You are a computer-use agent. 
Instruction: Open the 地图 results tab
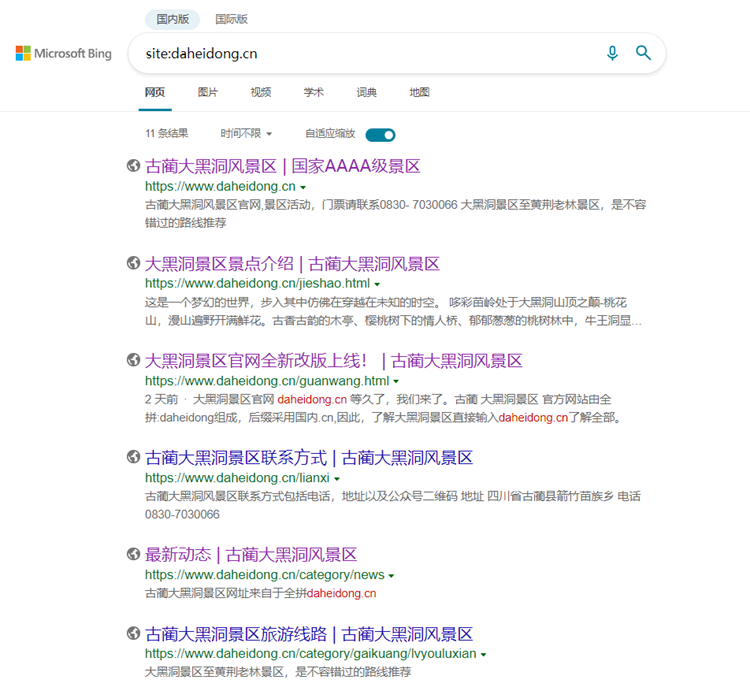coord(419,92)
